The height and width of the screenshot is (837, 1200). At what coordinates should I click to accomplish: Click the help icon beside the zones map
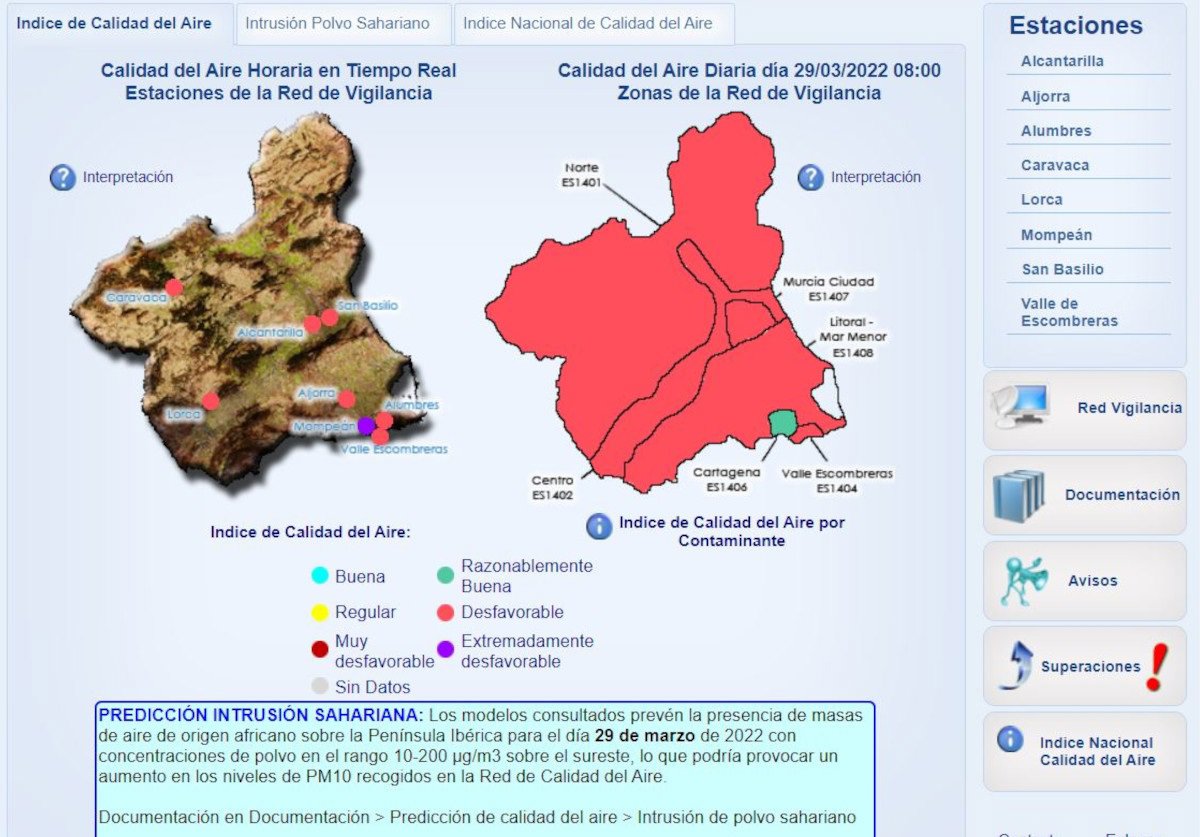click(x=810, y=178)
